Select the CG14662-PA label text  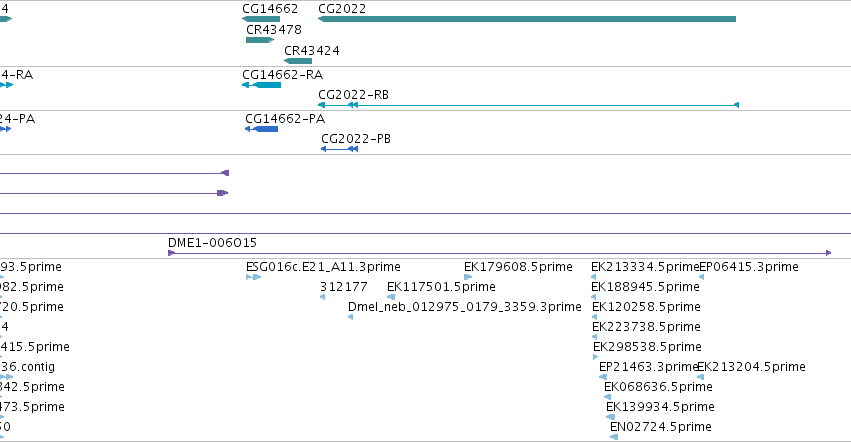[285, 118]
